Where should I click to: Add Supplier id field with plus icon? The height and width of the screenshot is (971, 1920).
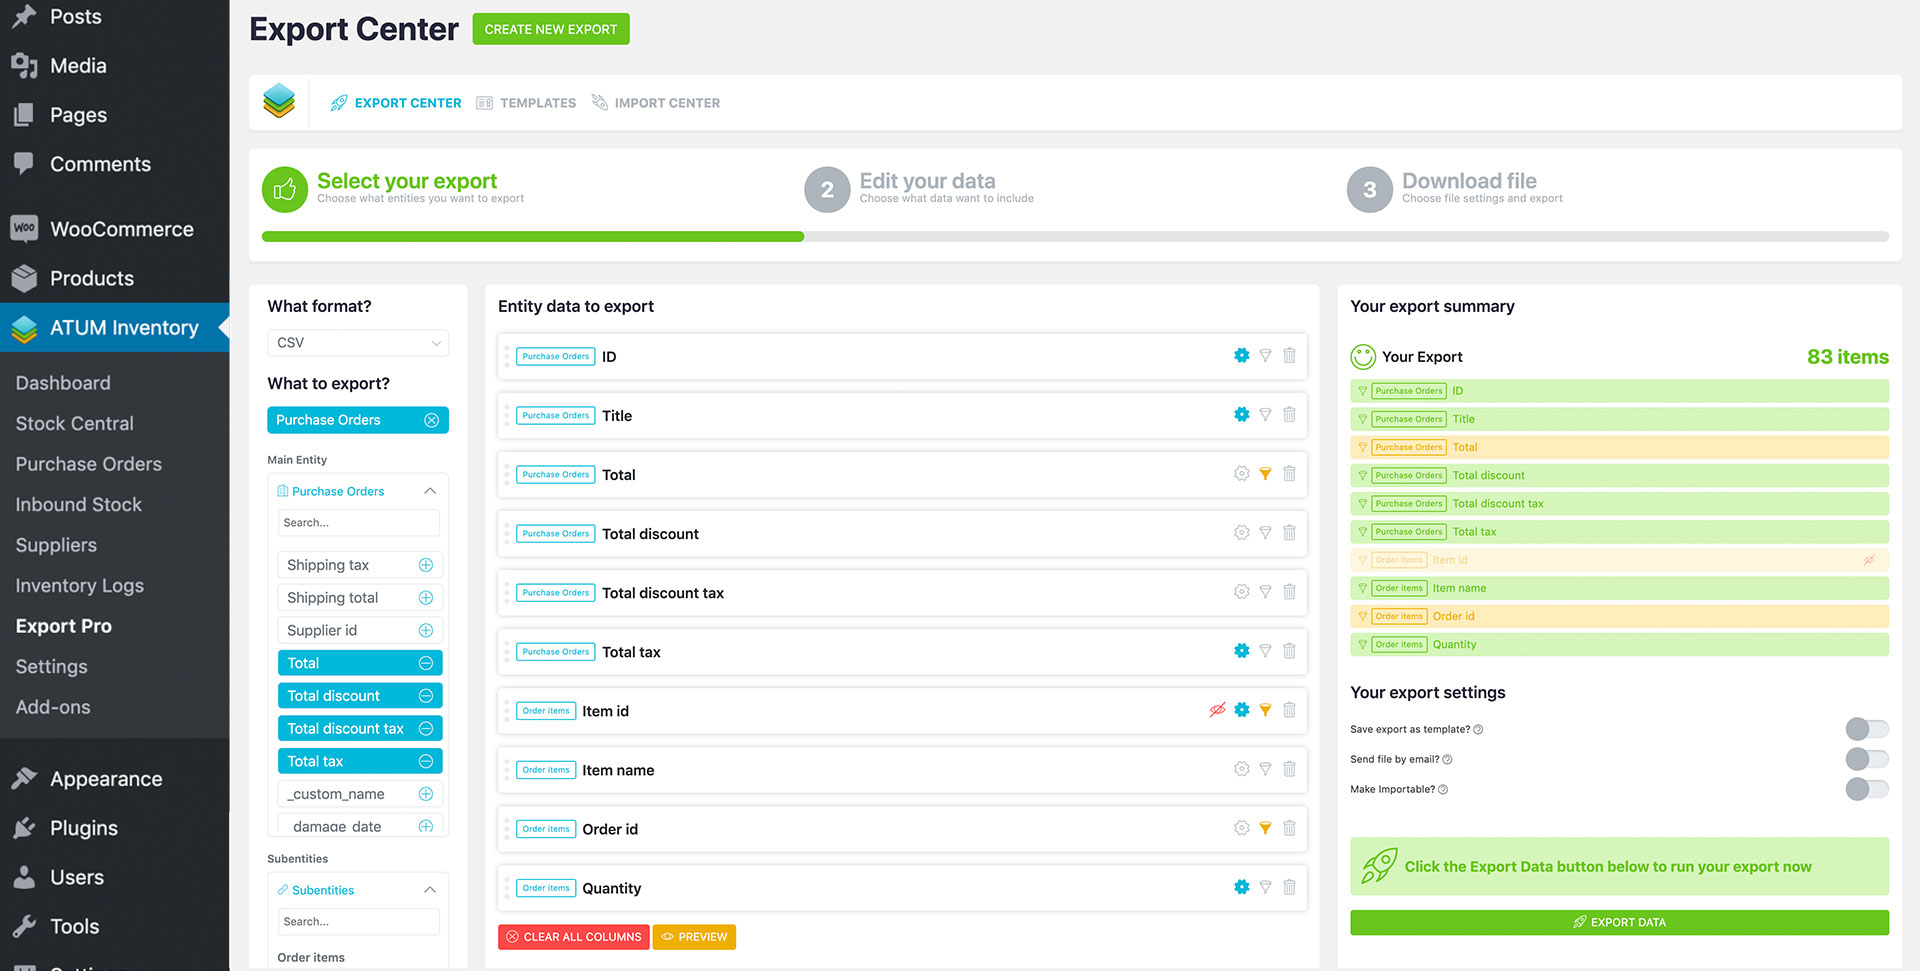coord(425,630)
